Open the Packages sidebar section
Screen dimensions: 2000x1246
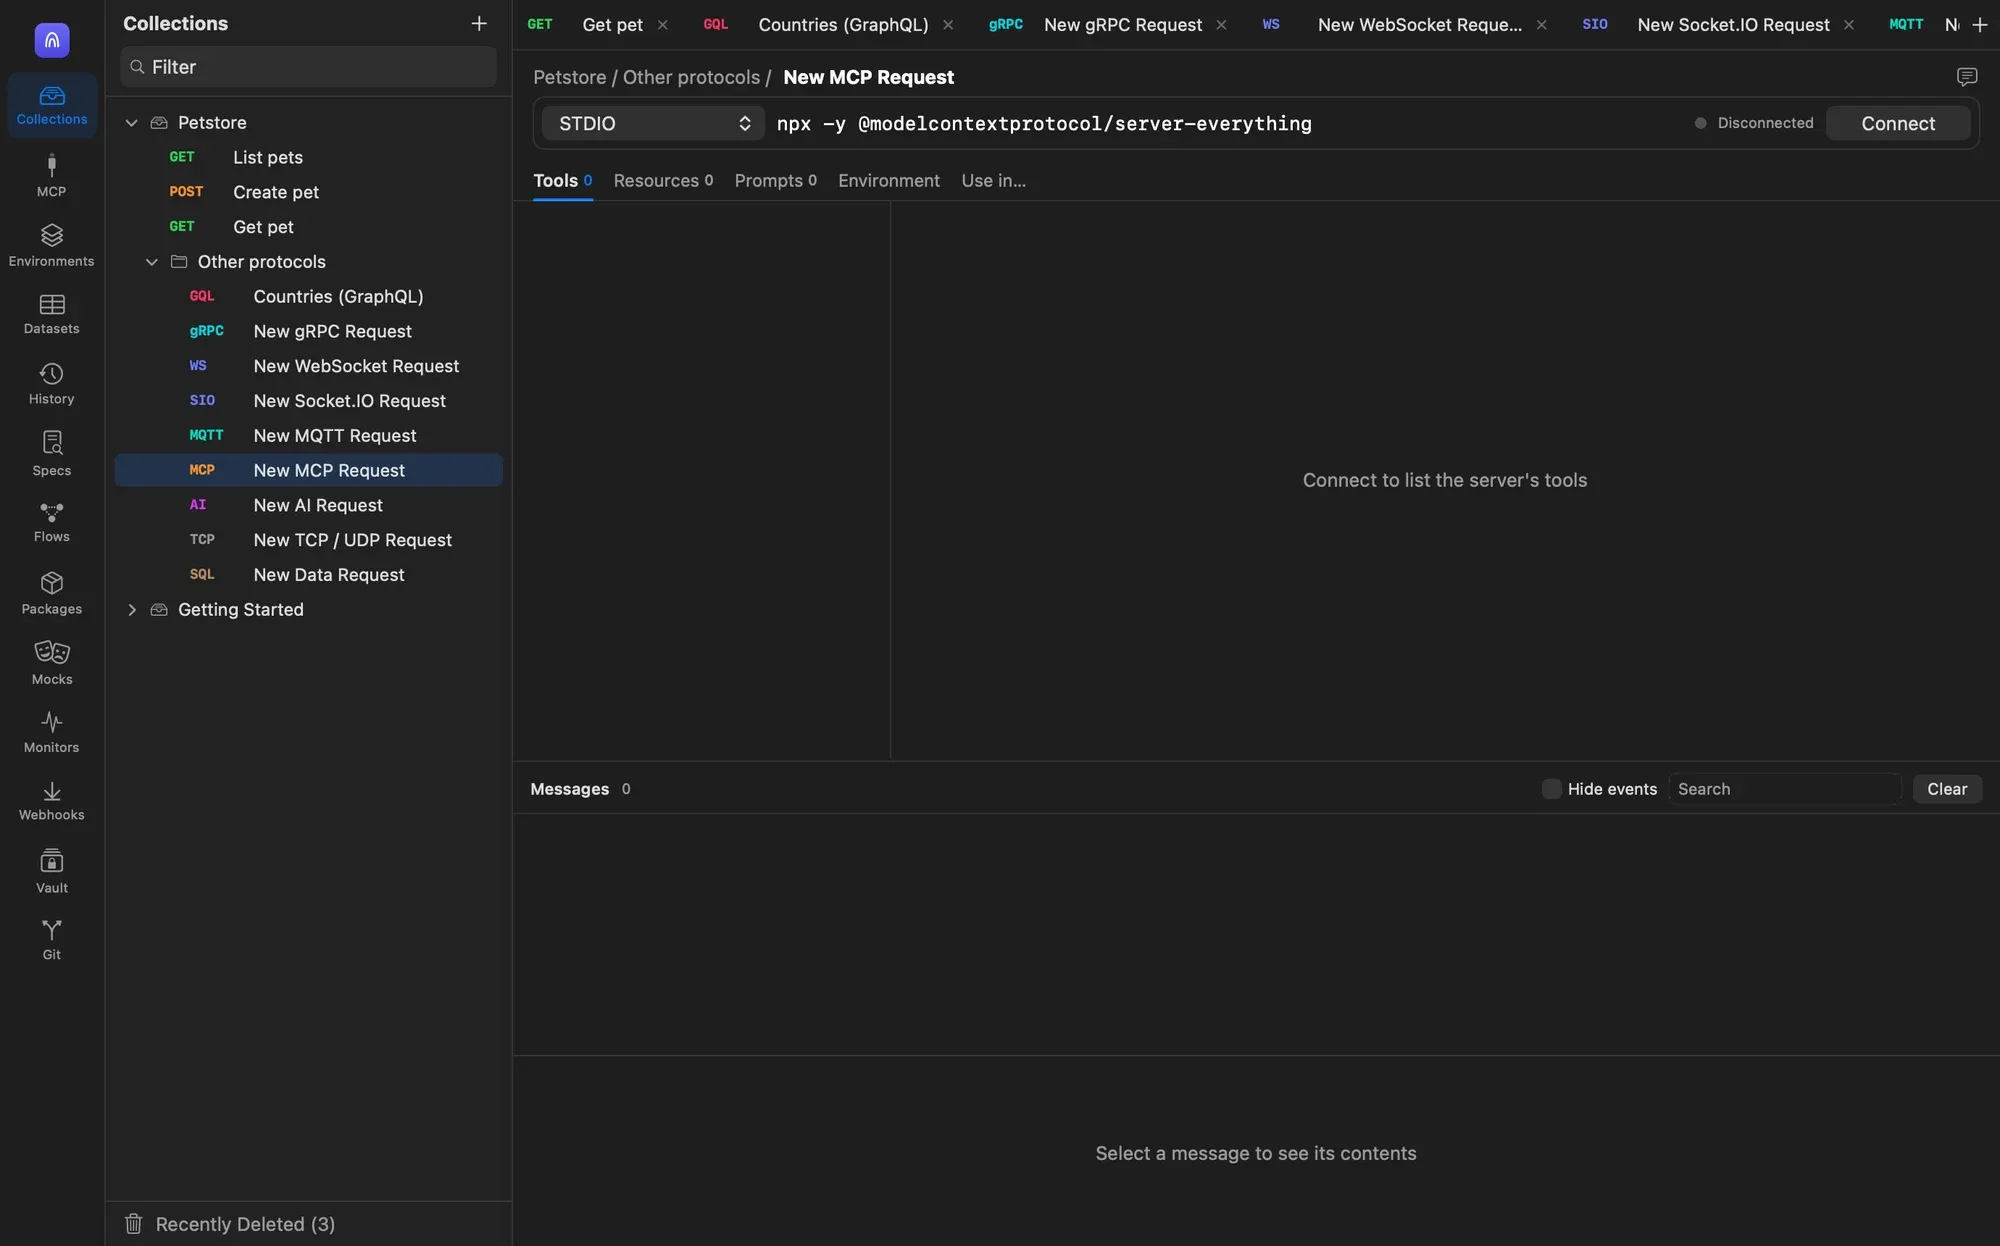pos(52,593)
